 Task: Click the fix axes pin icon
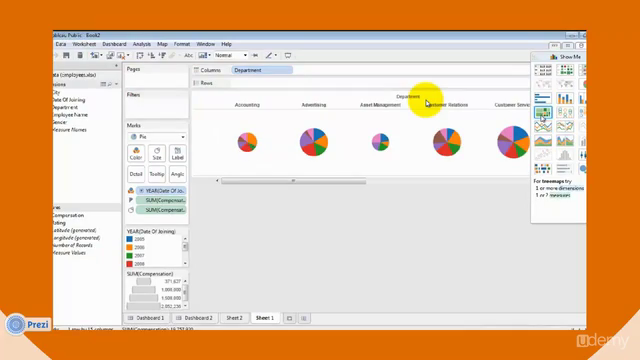pyautogui.click(x=255, y=55)
